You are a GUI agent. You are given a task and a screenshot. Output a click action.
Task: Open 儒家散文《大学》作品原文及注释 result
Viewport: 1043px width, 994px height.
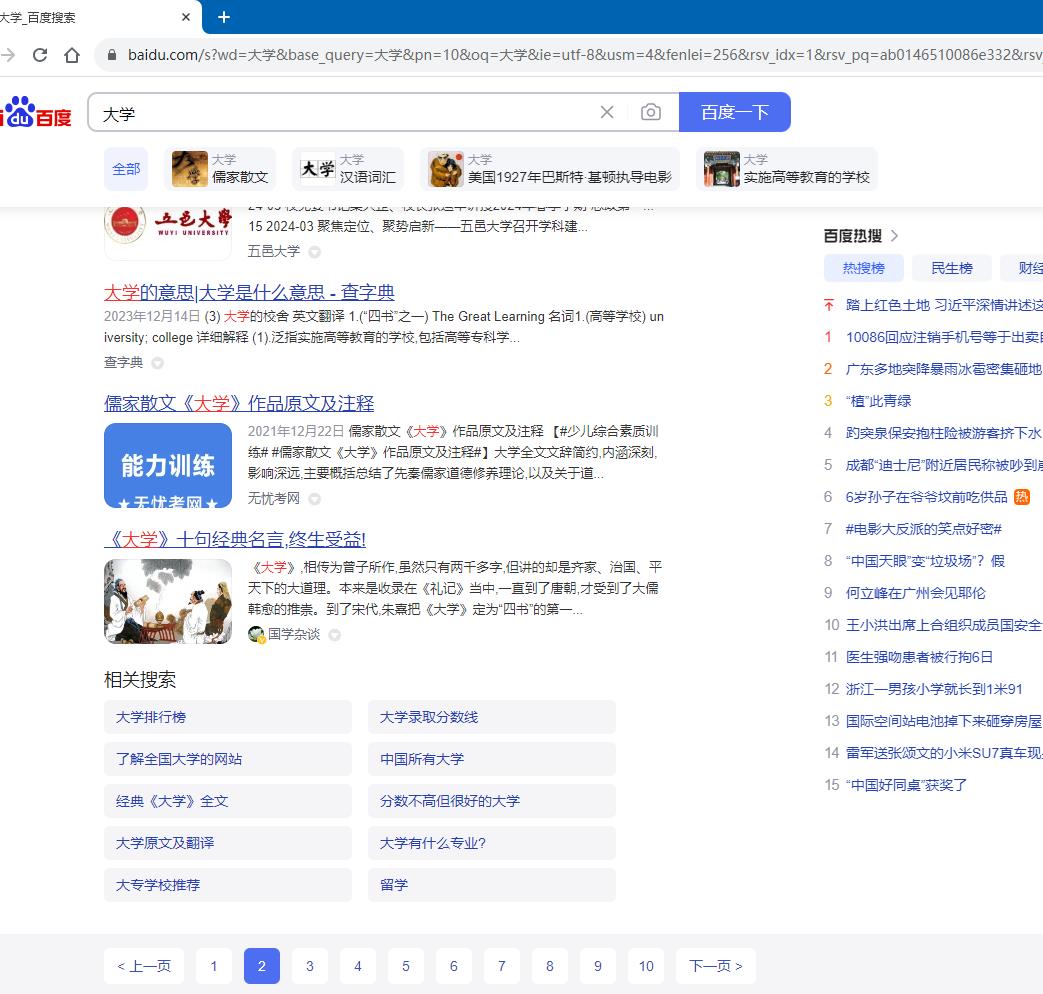(x=239, y=403)
